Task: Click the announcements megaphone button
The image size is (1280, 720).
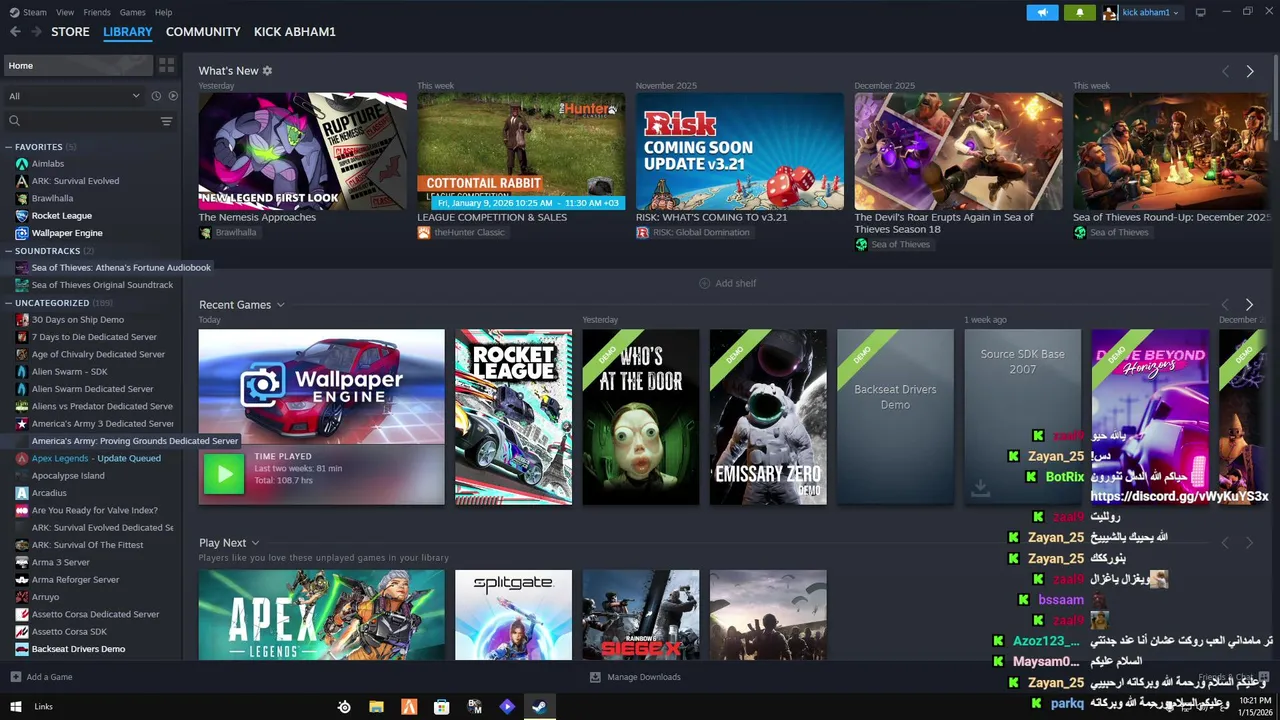Action: pyautogui.click(x=1042, y=12)
